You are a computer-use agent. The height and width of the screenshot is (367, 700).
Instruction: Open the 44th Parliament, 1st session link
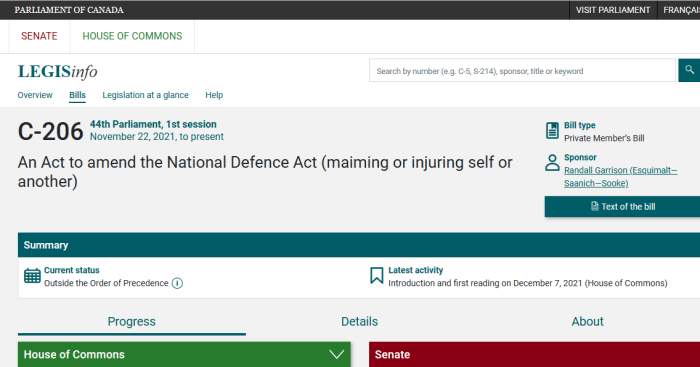(x=153, y=124)
